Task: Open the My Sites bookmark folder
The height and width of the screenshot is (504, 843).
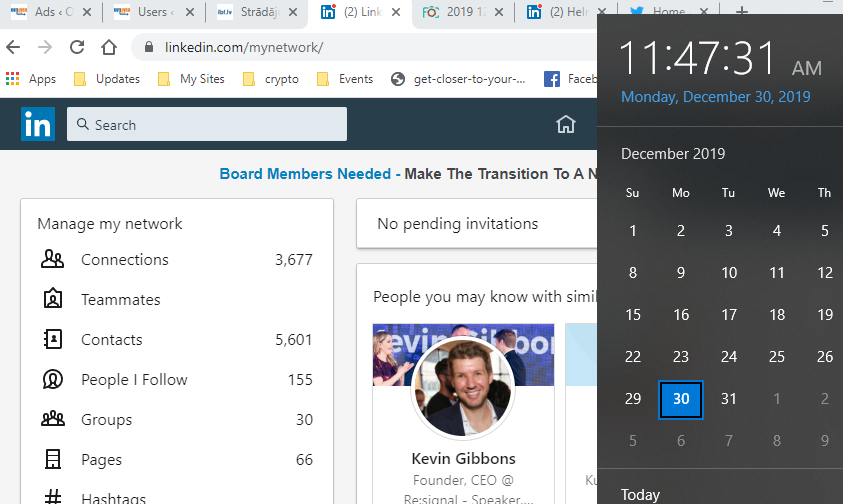Action: click(192, 79)
